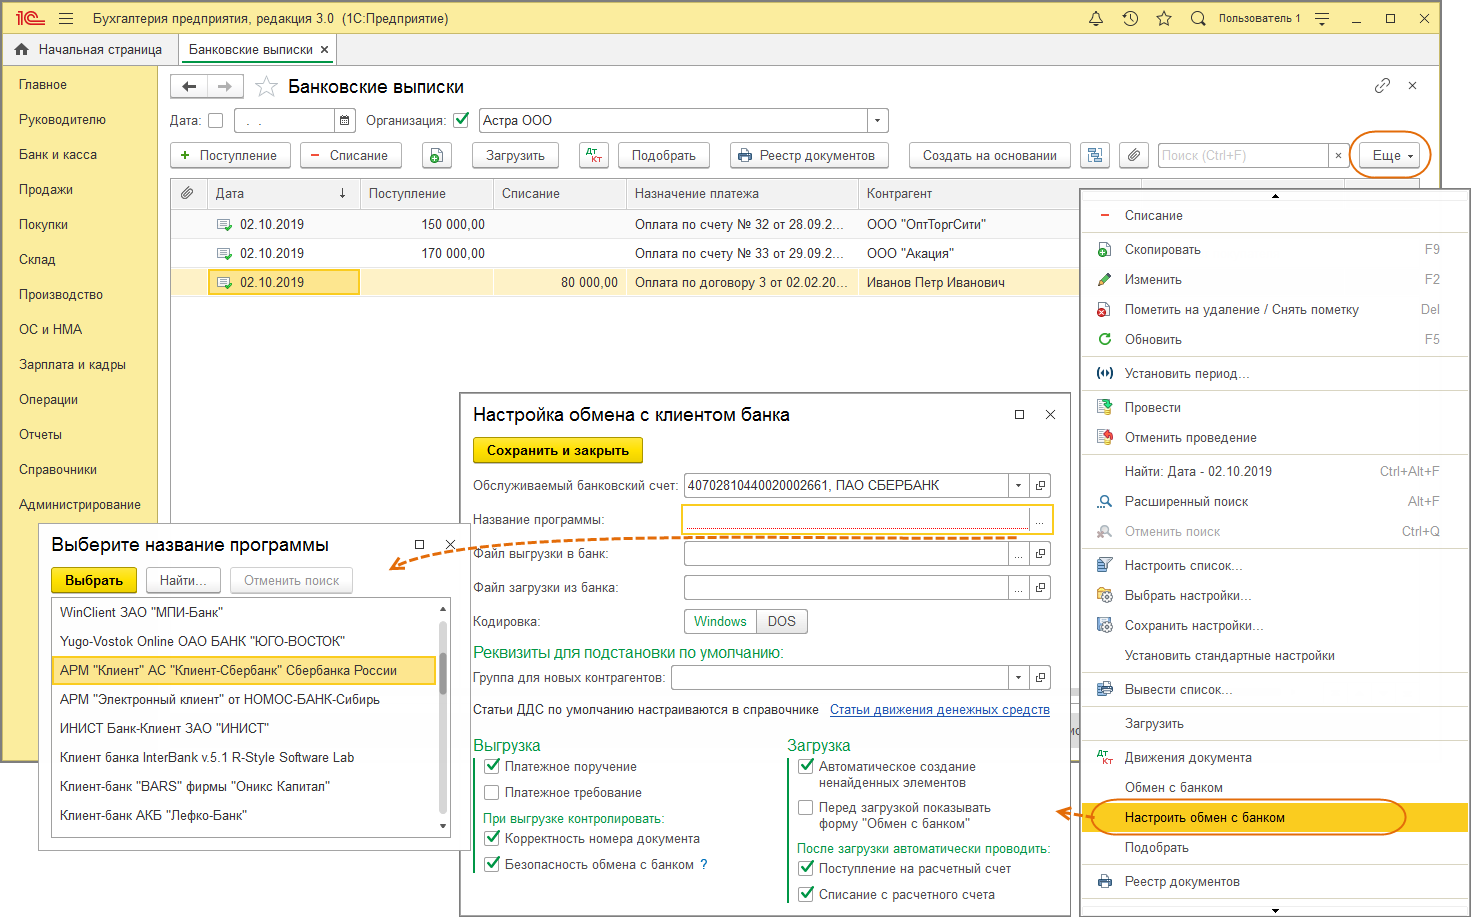This screenshot has width=1472, height=918.
Task: Show Дт/Кт document movements icon
Action: (x=594, y=155)
